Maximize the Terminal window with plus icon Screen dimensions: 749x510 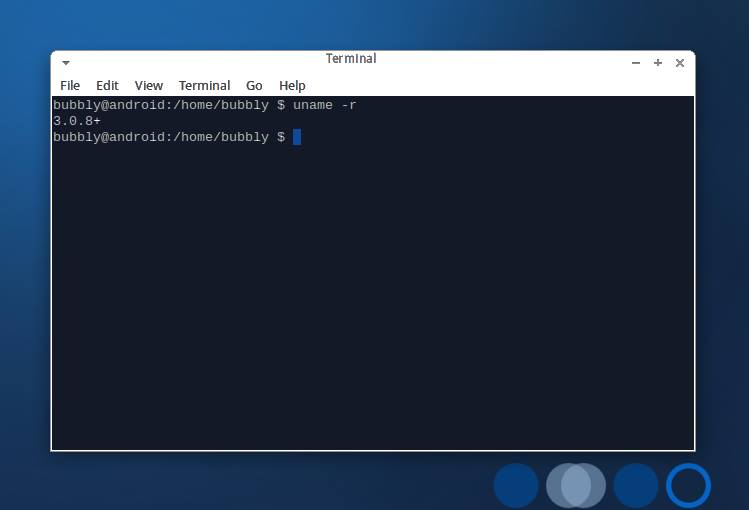point(658,63)
